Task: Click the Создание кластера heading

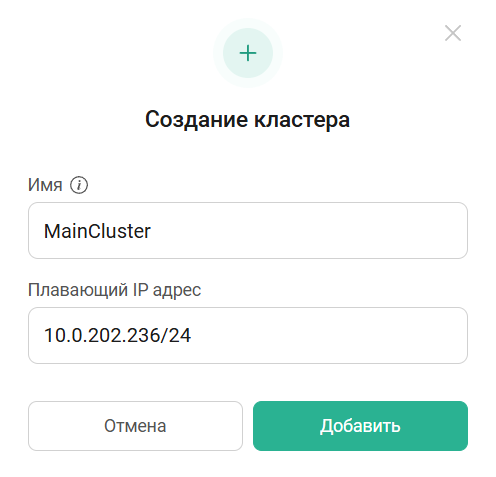Action: 247,119
